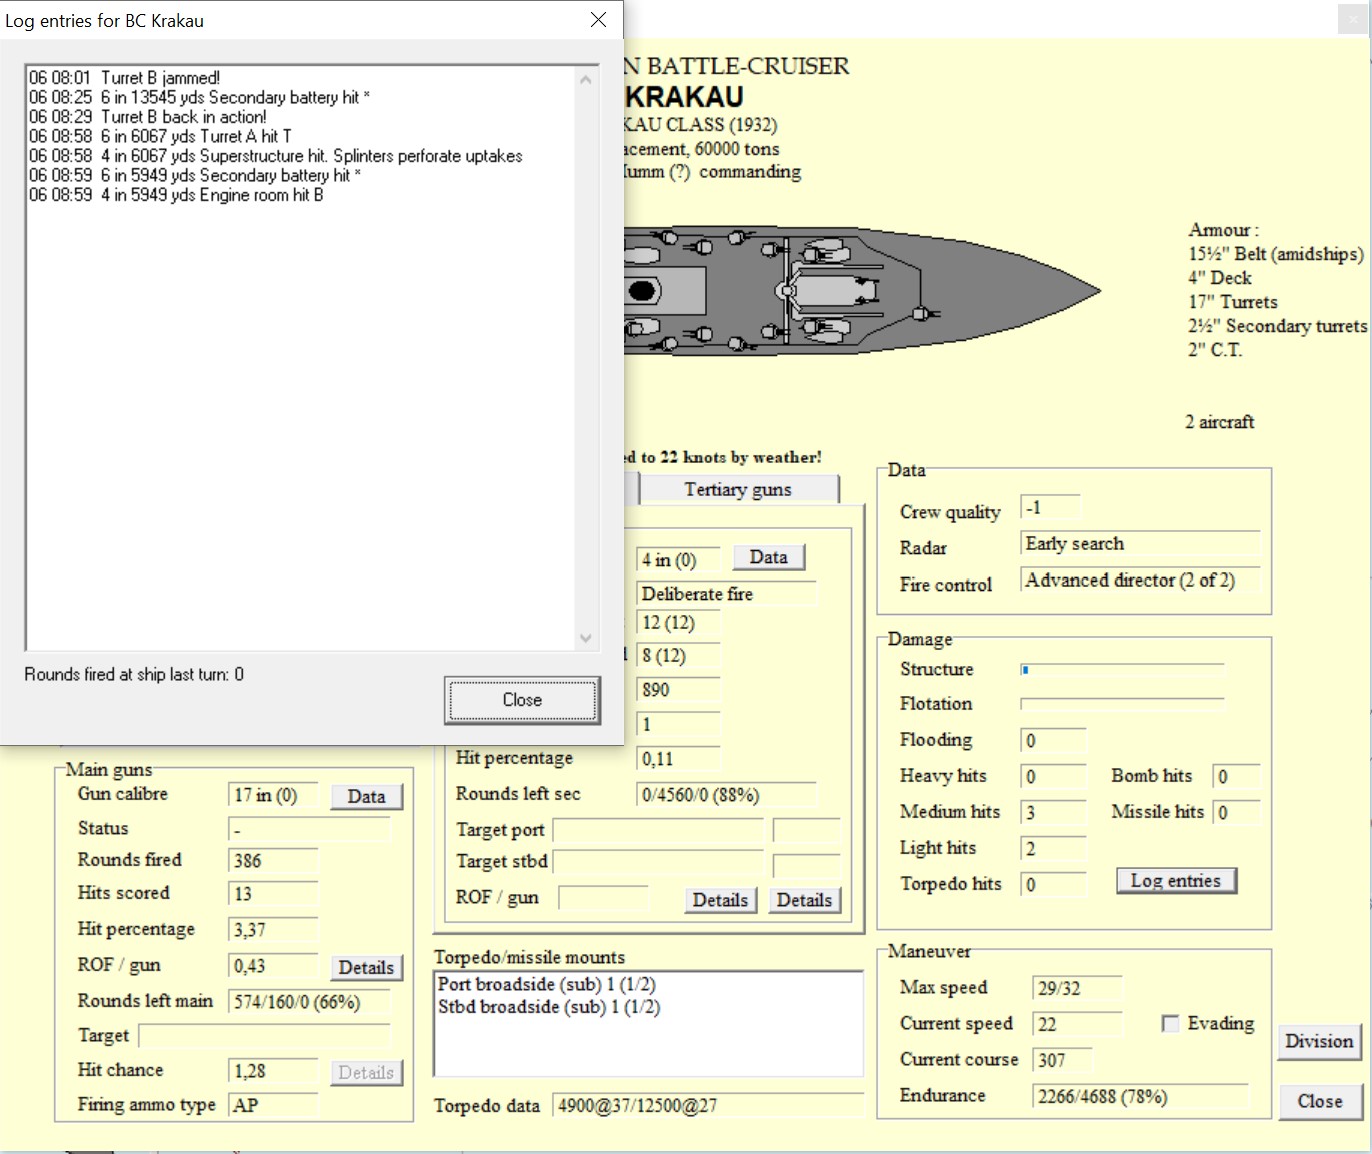
Task: Click the Krakau ship deck diagram
Action: tap(862, 291)
